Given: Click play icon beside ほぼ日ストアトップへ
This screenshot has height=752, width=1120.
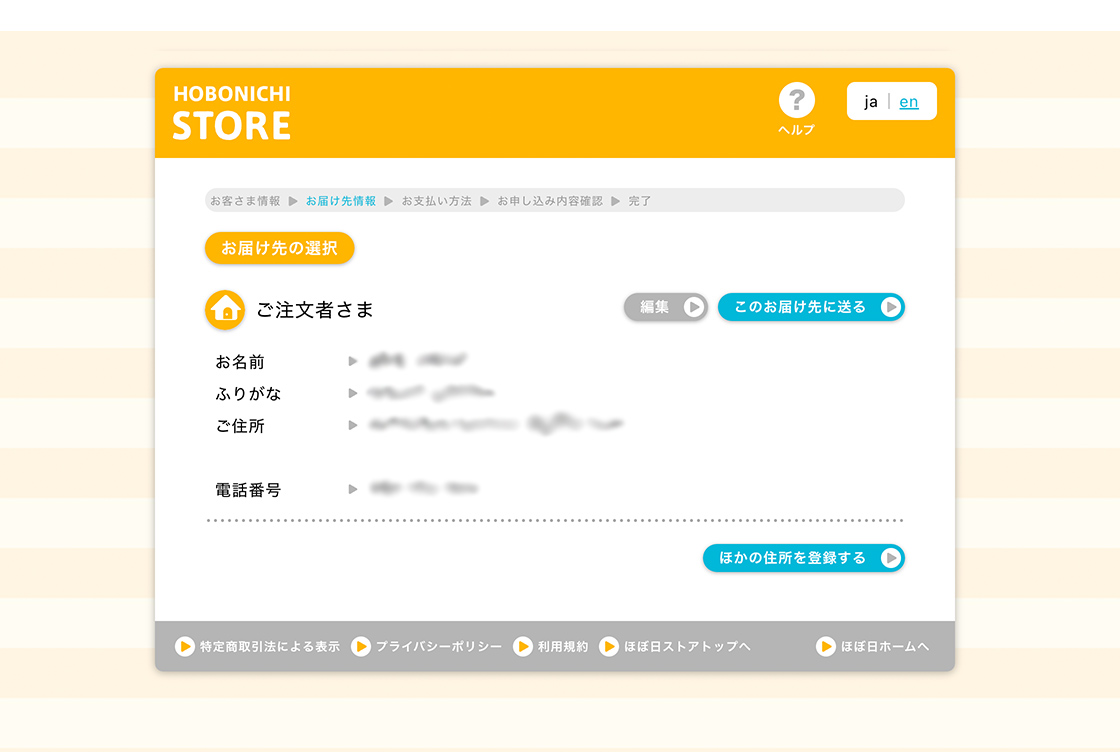Looking at the screenshot, I should pyautogui.click(x=609, y=647).
